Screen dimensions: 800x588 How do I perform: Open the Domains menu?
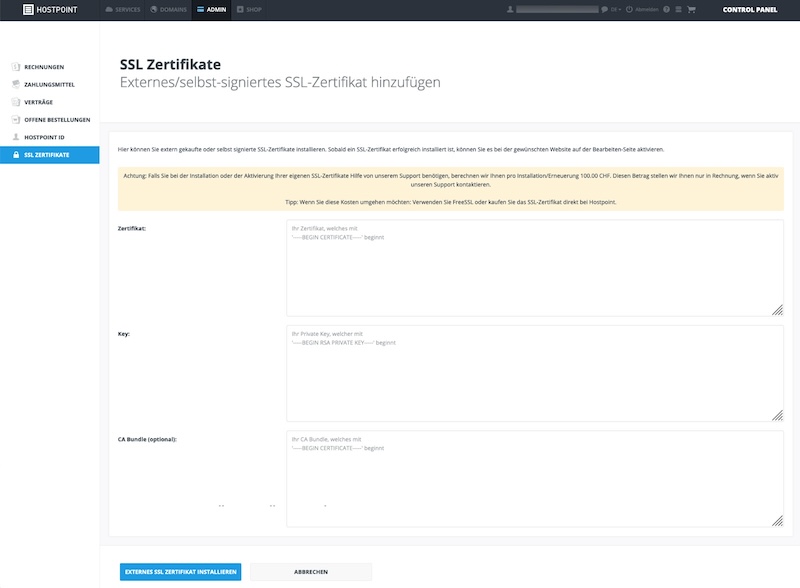point(169,10)
